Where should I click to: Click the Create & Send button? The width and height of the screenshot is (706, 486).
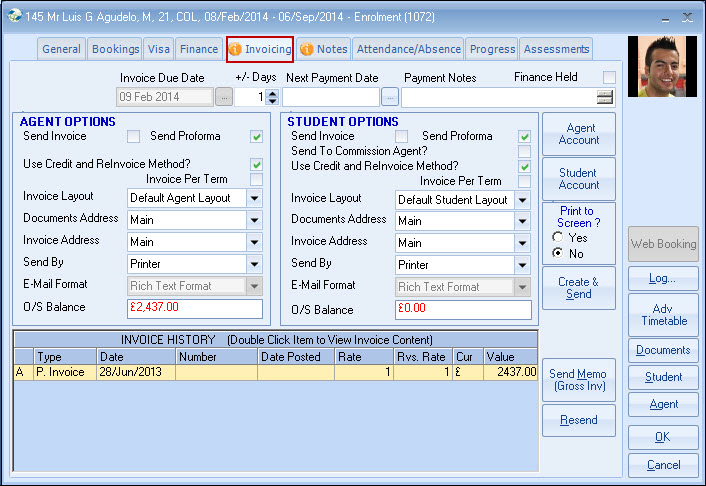click(x=578, y=288)
